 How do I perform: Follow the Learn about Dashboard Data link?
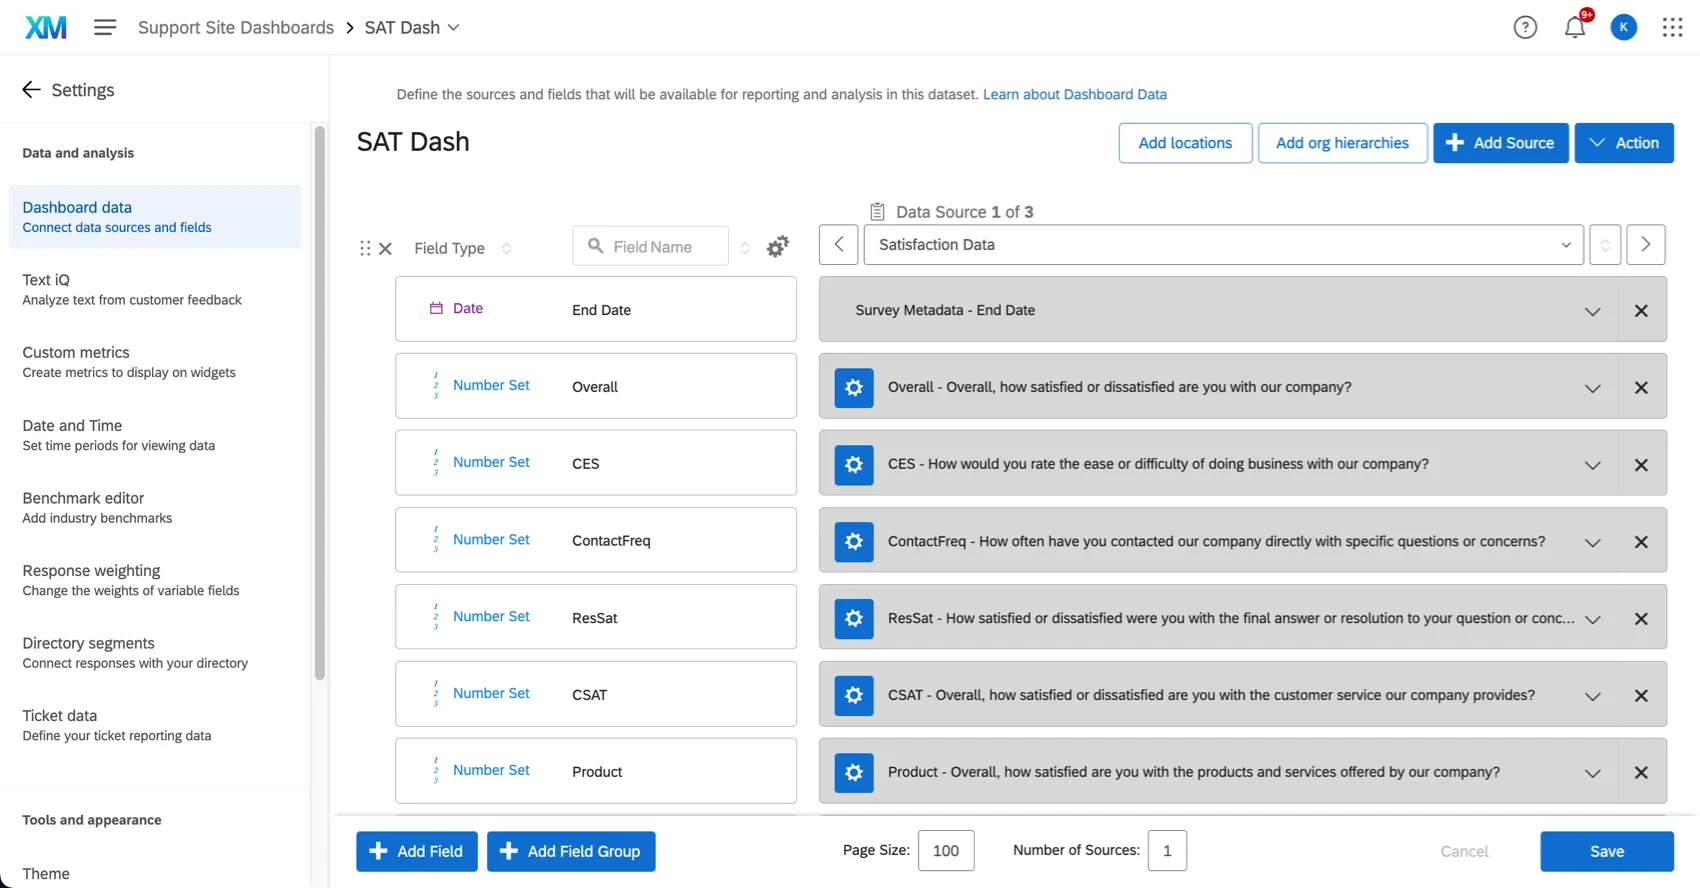click(x=1074, y=94)
